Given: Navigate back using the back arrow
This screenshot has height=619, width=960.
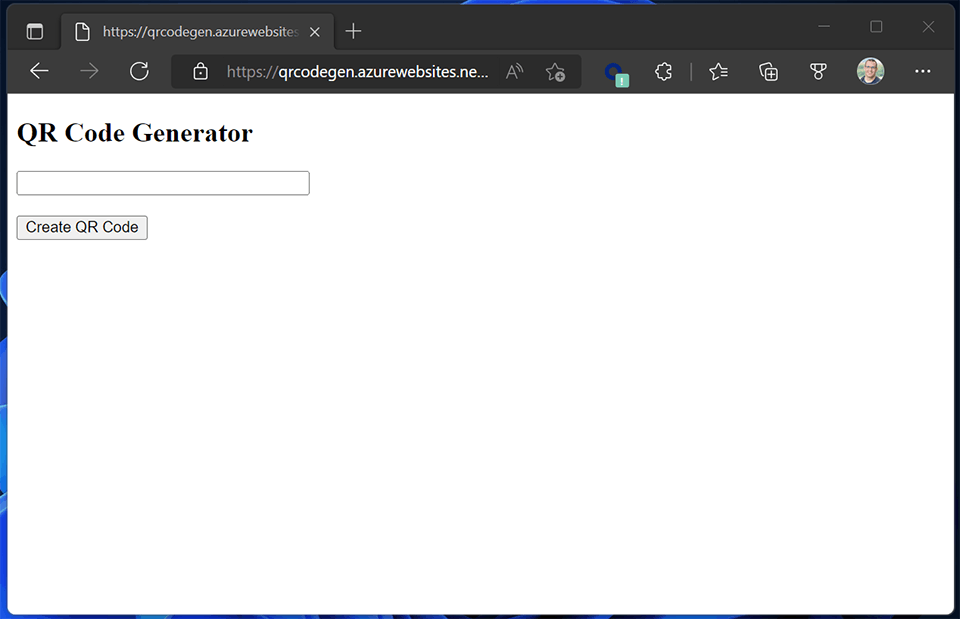Looking at the screenshot, I should tap(39, 71).
